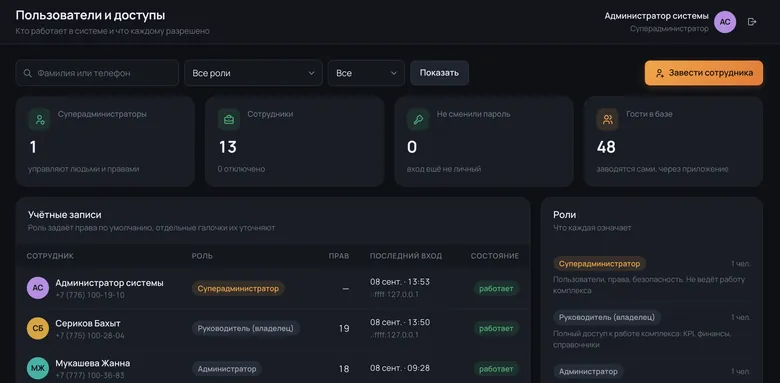Image resolution: width=780 pixels, height=383 pixels.
Task: Open the Все роли dropdown
Action: pyautogui.click(x=253, y=73)
